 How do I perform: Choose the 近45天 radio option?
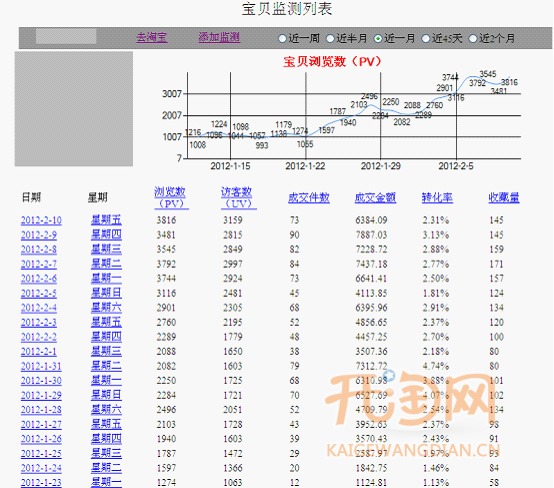425,38
